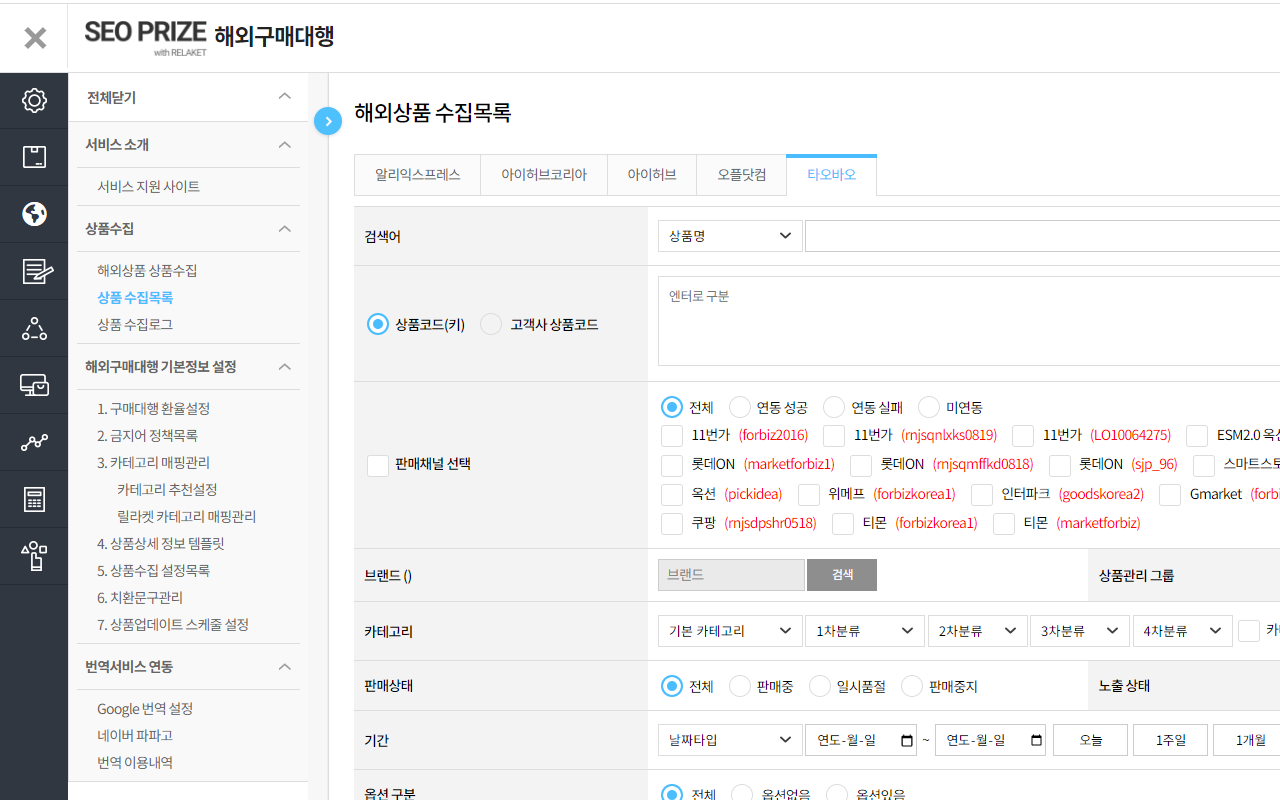Switch to the 아이허브 tab
The image size is (1280, 800).
(651, 174)
